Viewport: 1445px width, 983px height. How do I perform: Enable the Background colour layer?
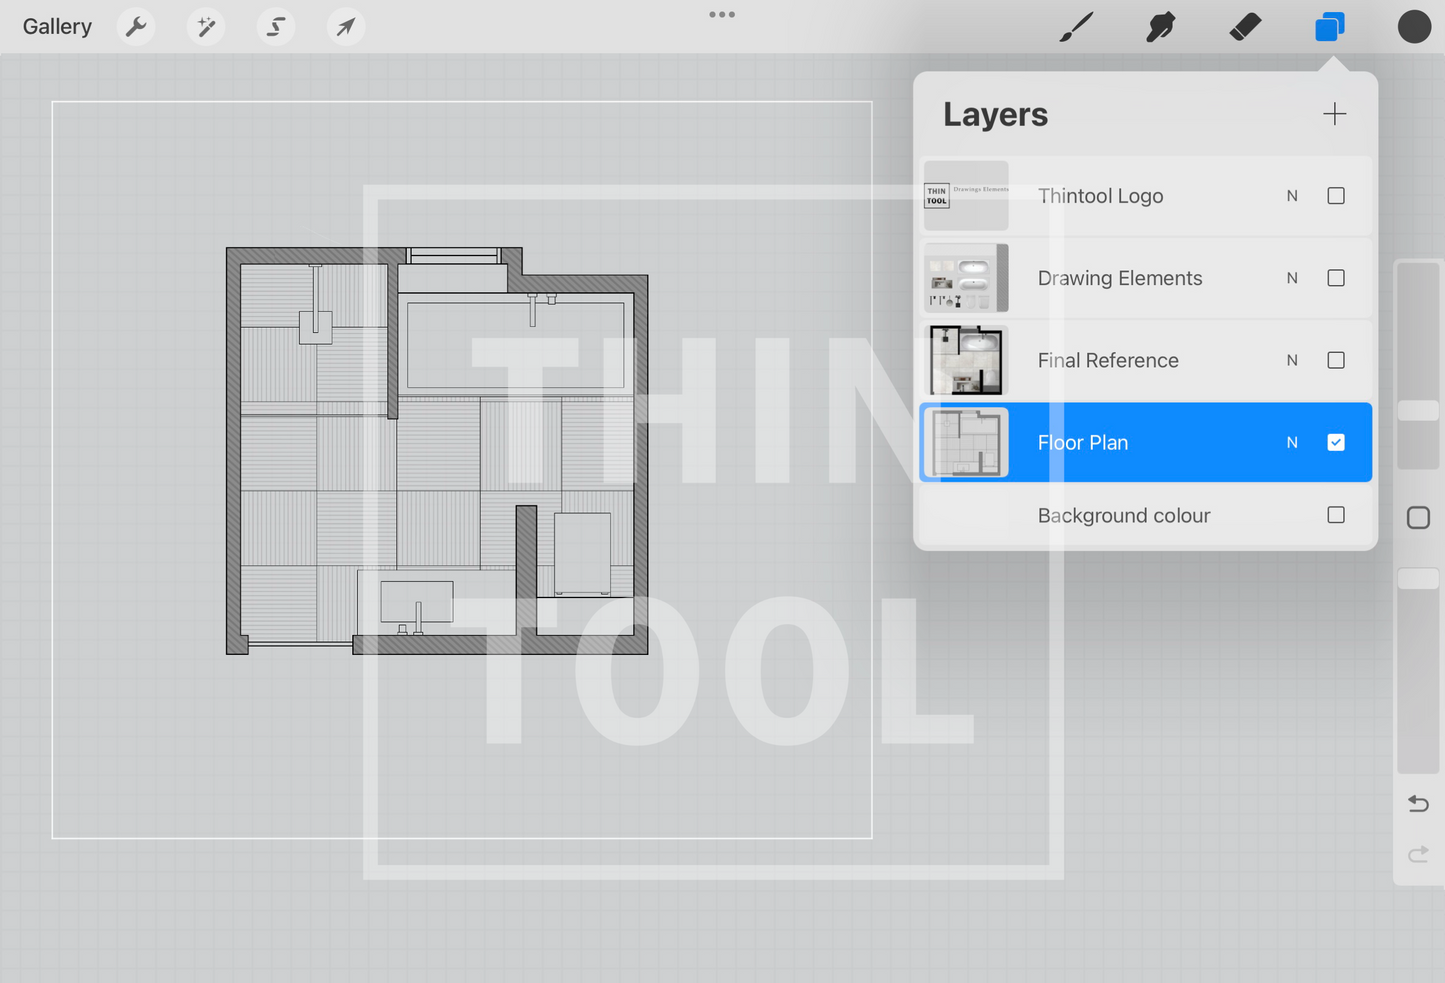tap(1336, 515)
